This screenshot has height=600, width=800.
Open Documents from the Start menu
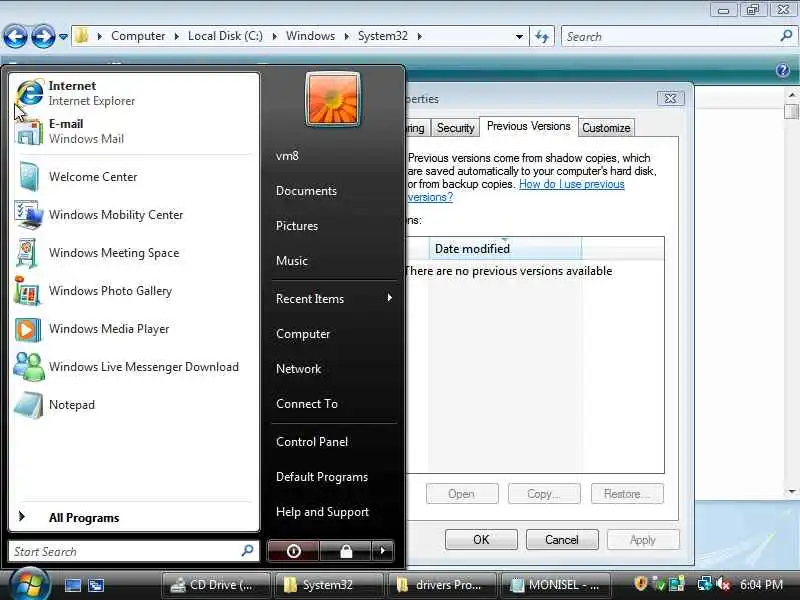coord(306,191)
